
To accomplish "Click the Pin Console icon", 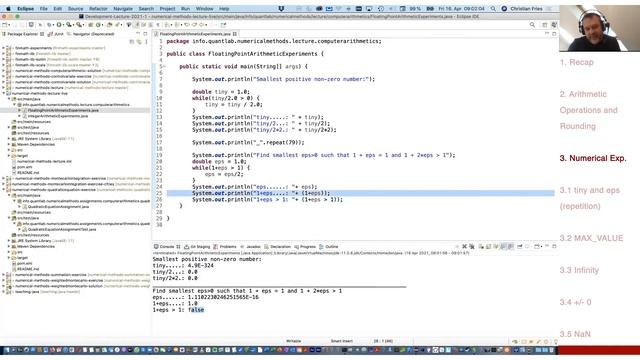I will [520, 247].
